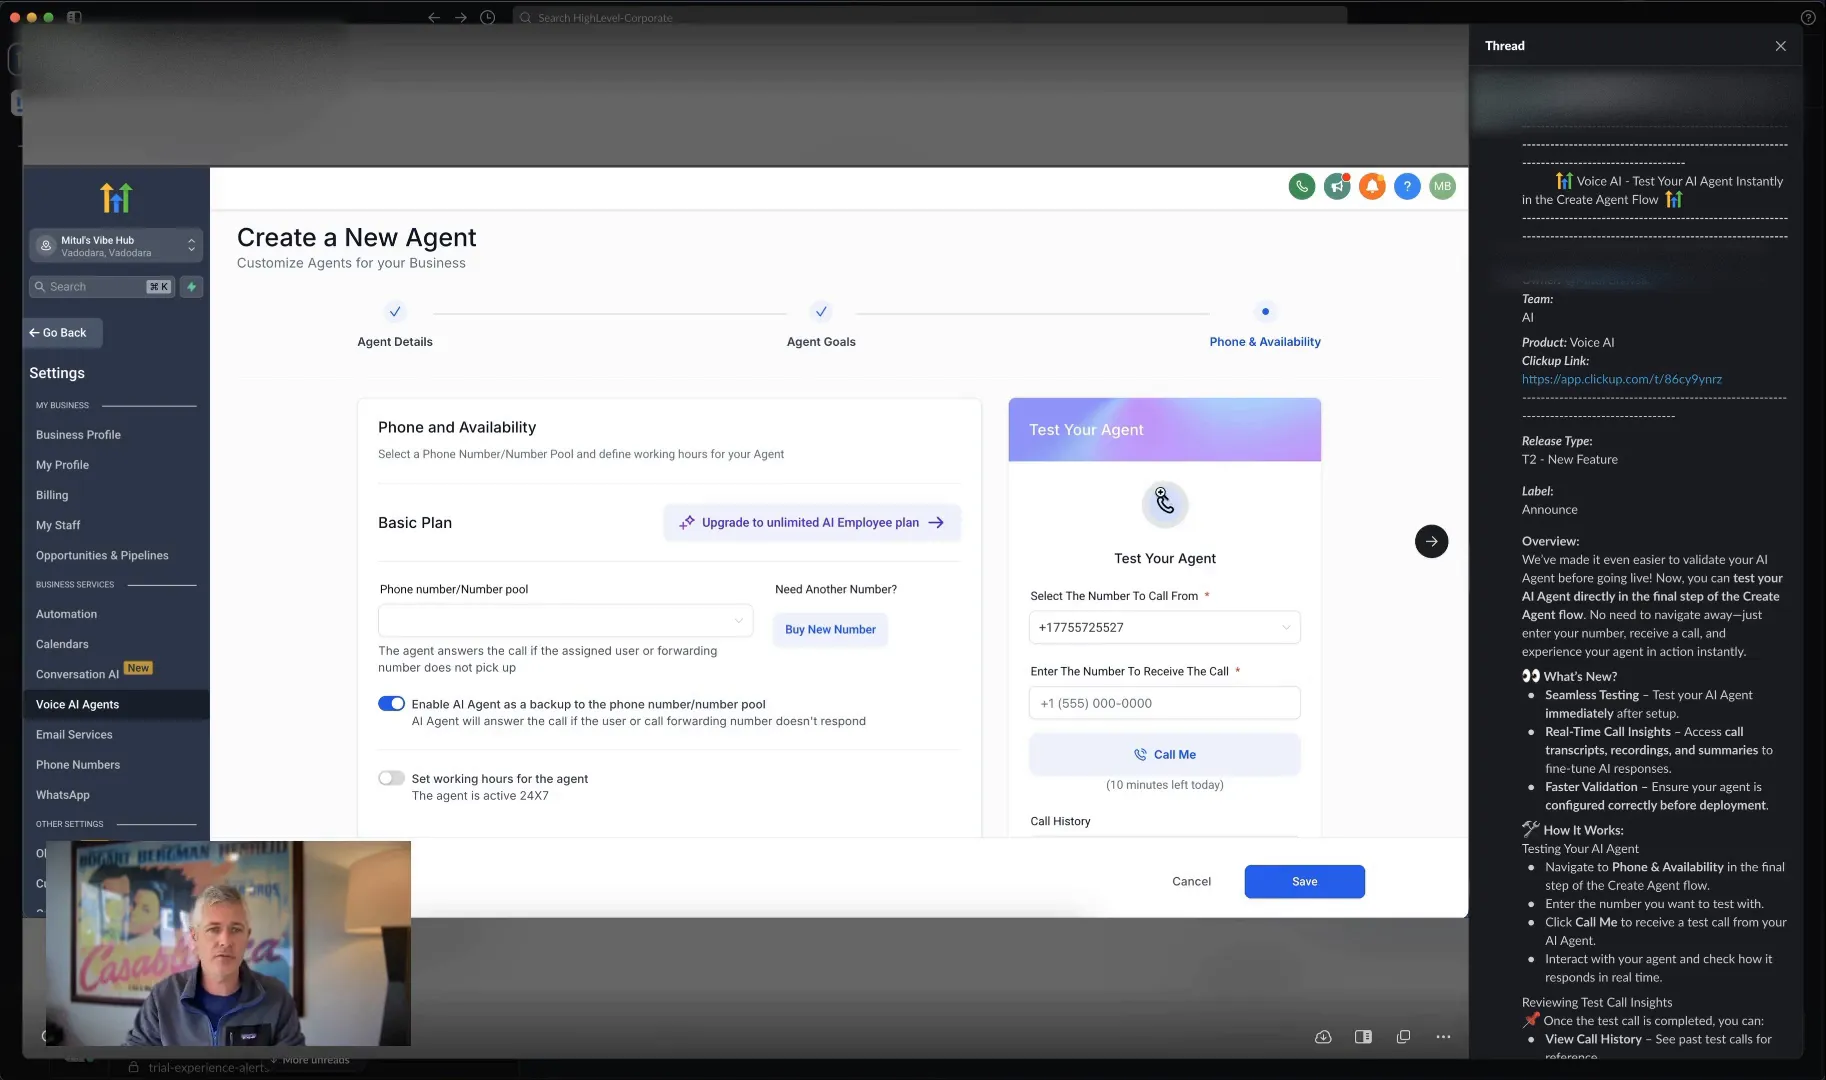This screenshot has height=1080, width=1826.
Task: Open Email Services settings
Action: click(74, 734)
